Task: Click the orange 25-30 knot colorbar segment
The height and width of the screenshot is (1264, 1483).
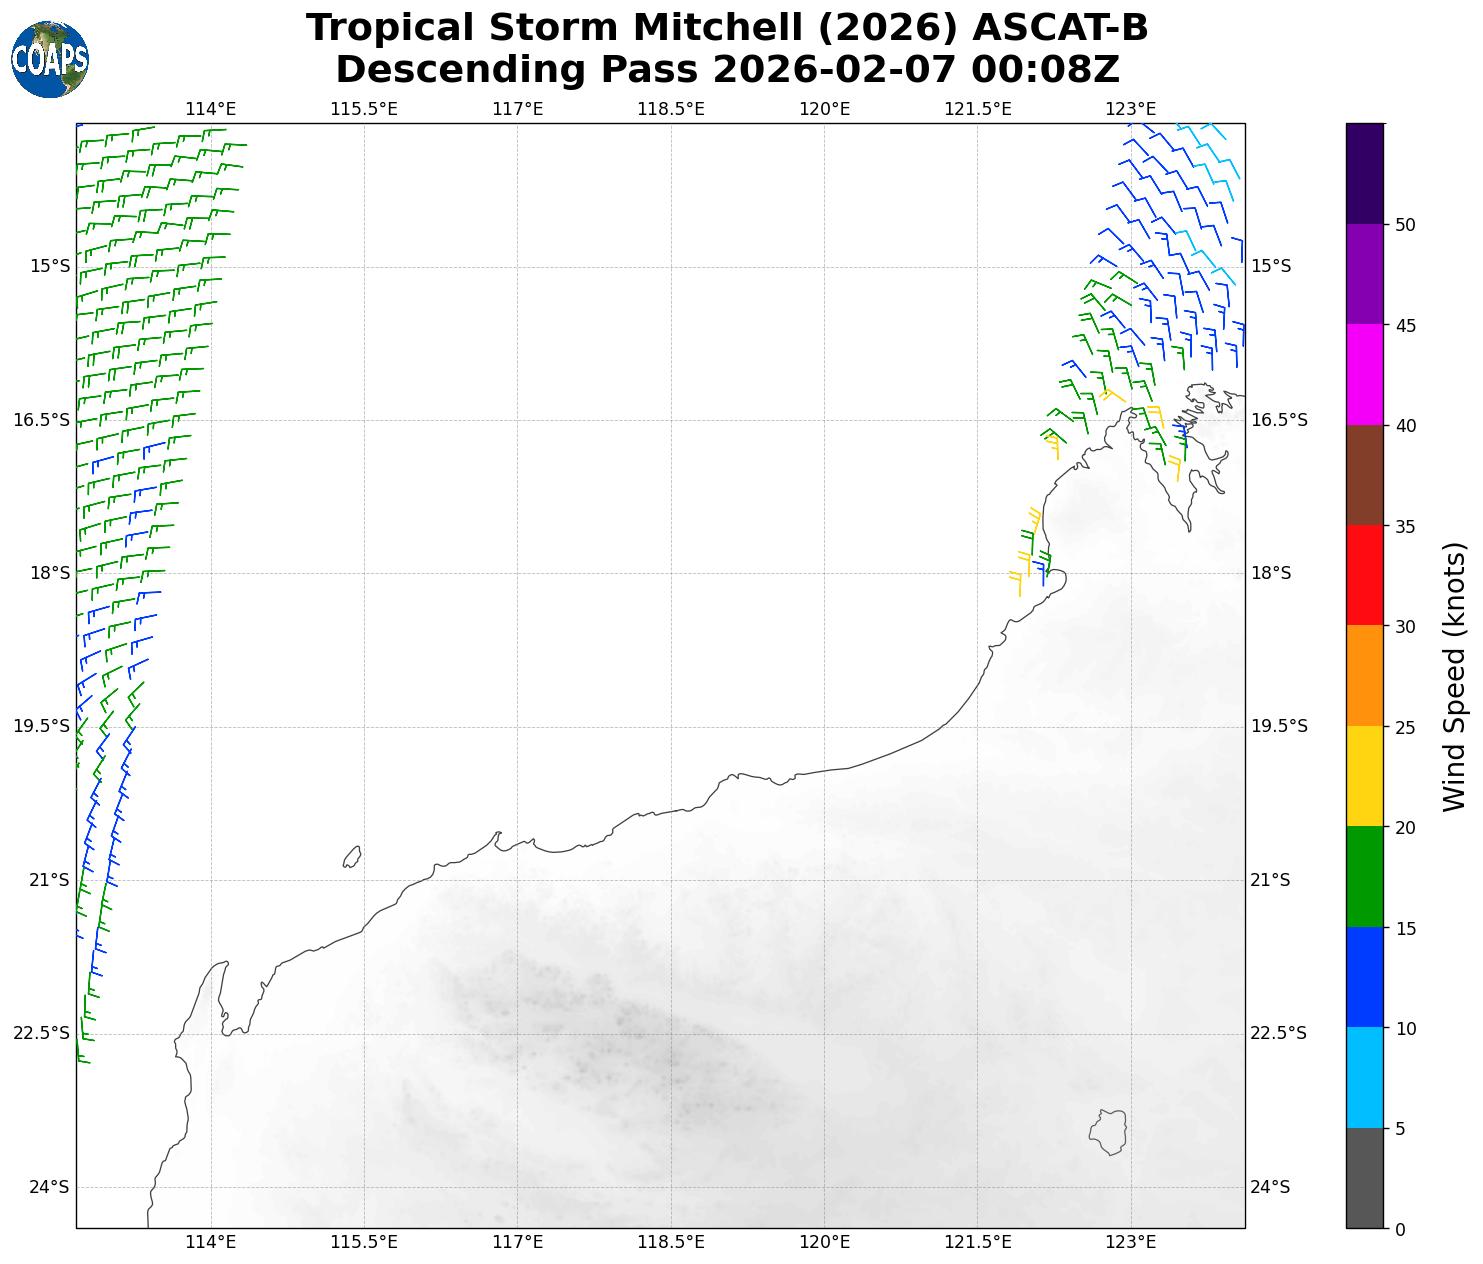Action: [x=1365, y=675]
